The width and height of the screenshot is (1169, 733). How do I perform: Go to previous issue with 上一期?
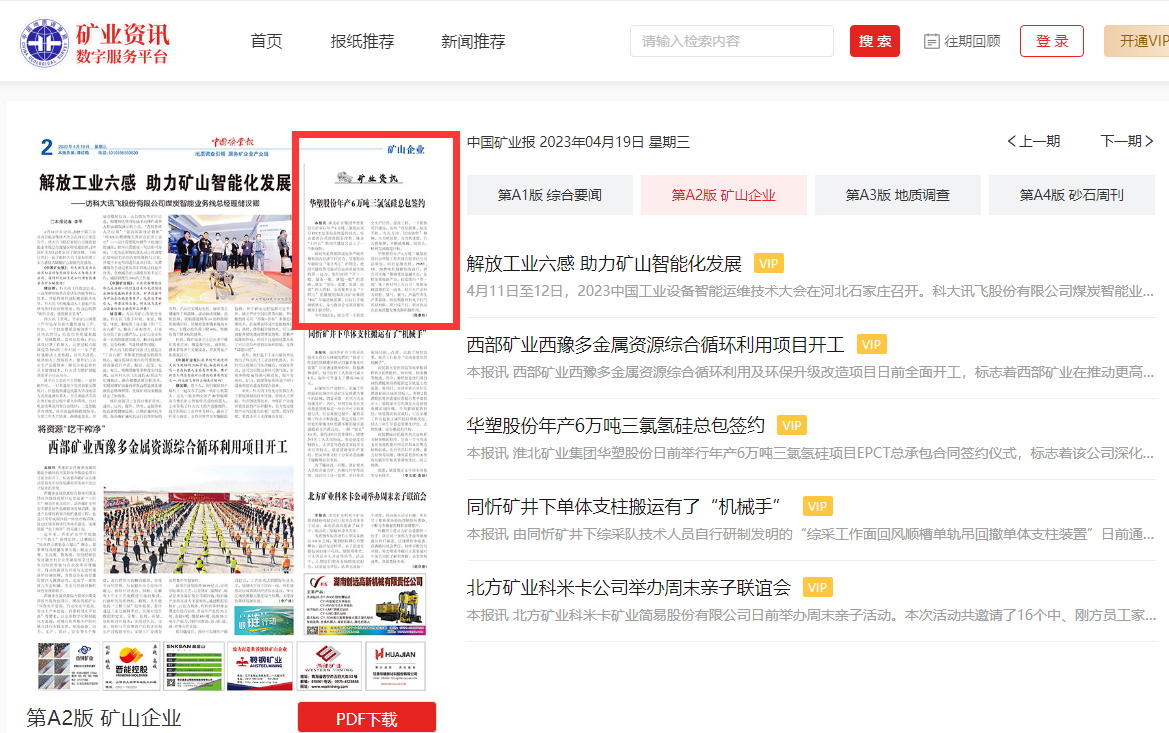pos(1034,142)
